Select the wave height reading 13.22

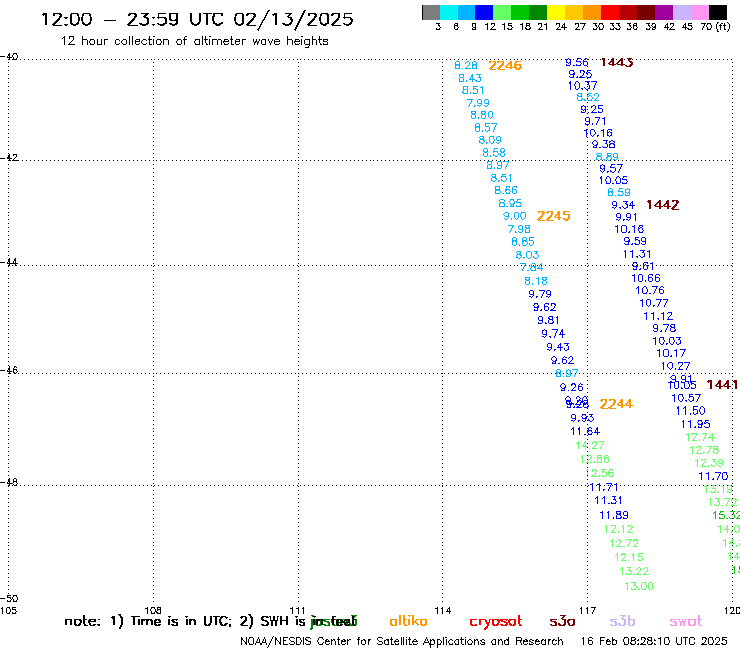pos(634,572)
